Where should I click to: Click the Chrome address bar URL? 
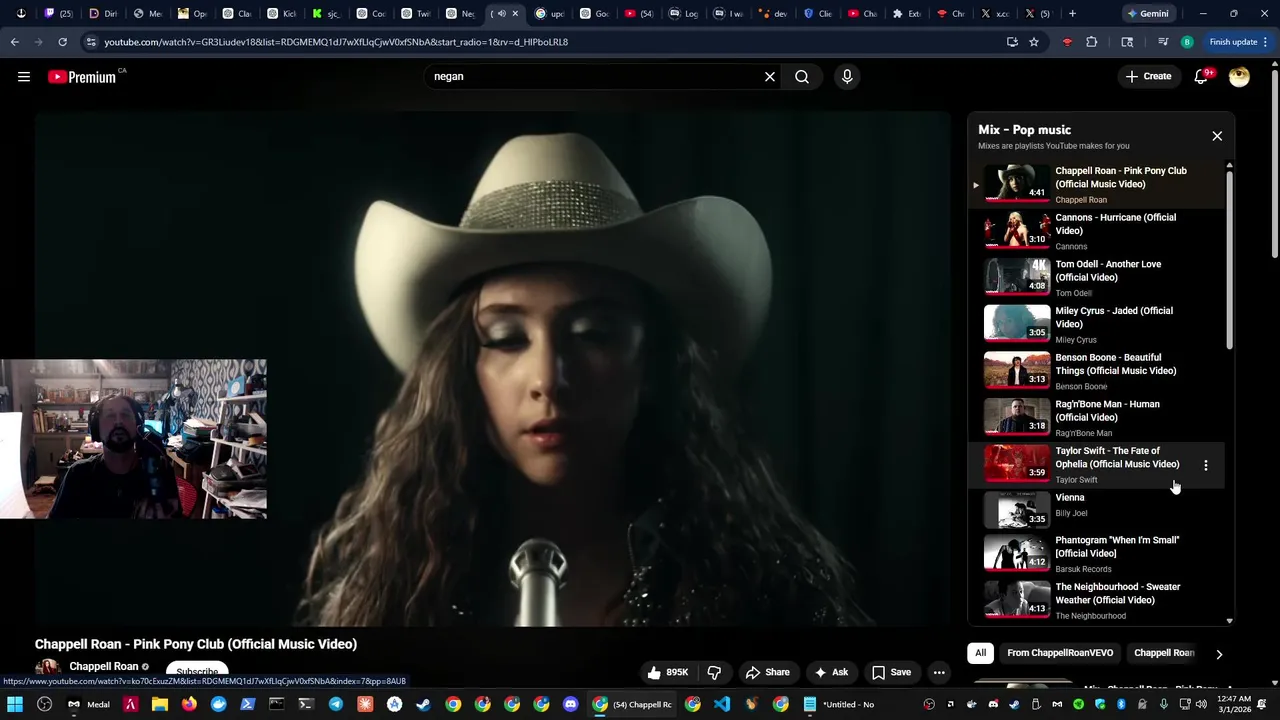336,42
